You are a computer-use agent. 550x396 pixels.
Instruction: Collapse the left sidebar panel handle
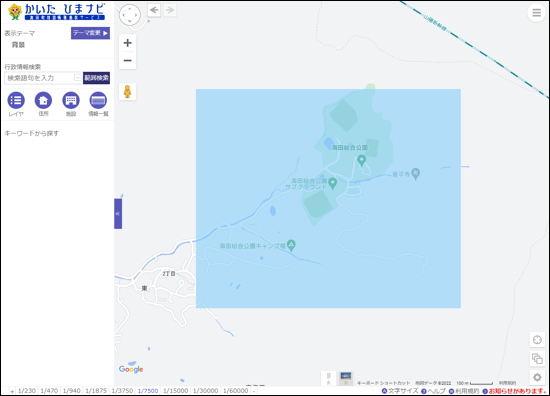click(118, 214)
